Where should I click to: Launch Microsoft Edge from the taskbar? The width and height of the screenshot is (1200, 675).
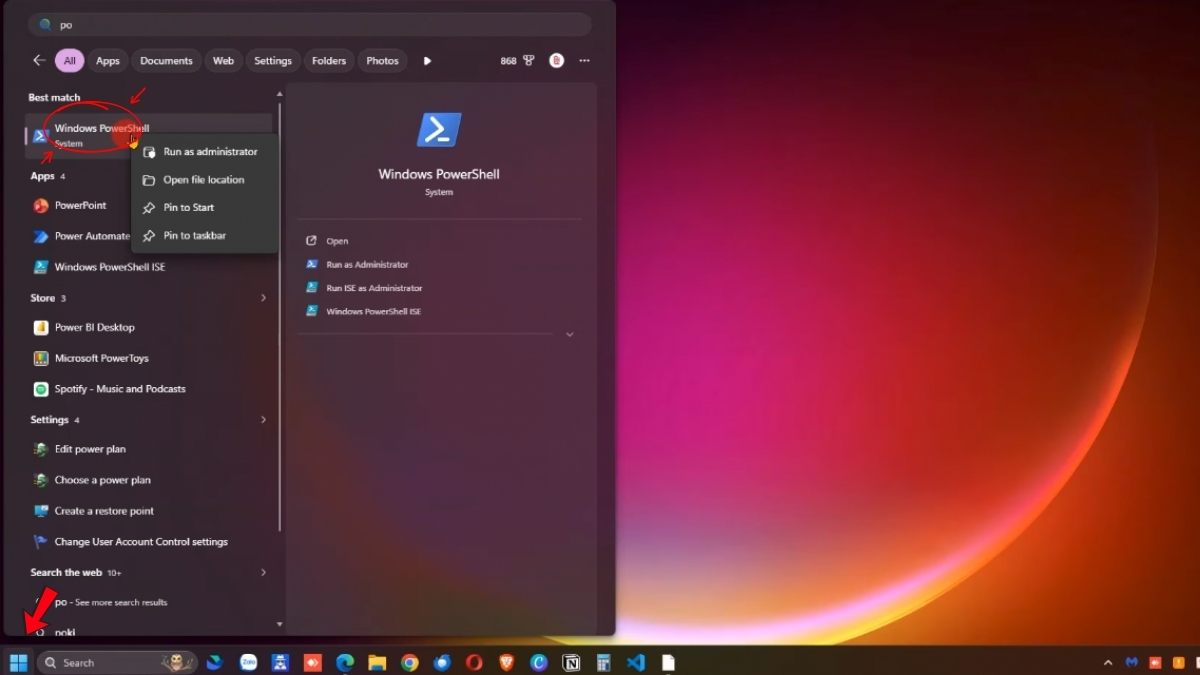point(345,662)
